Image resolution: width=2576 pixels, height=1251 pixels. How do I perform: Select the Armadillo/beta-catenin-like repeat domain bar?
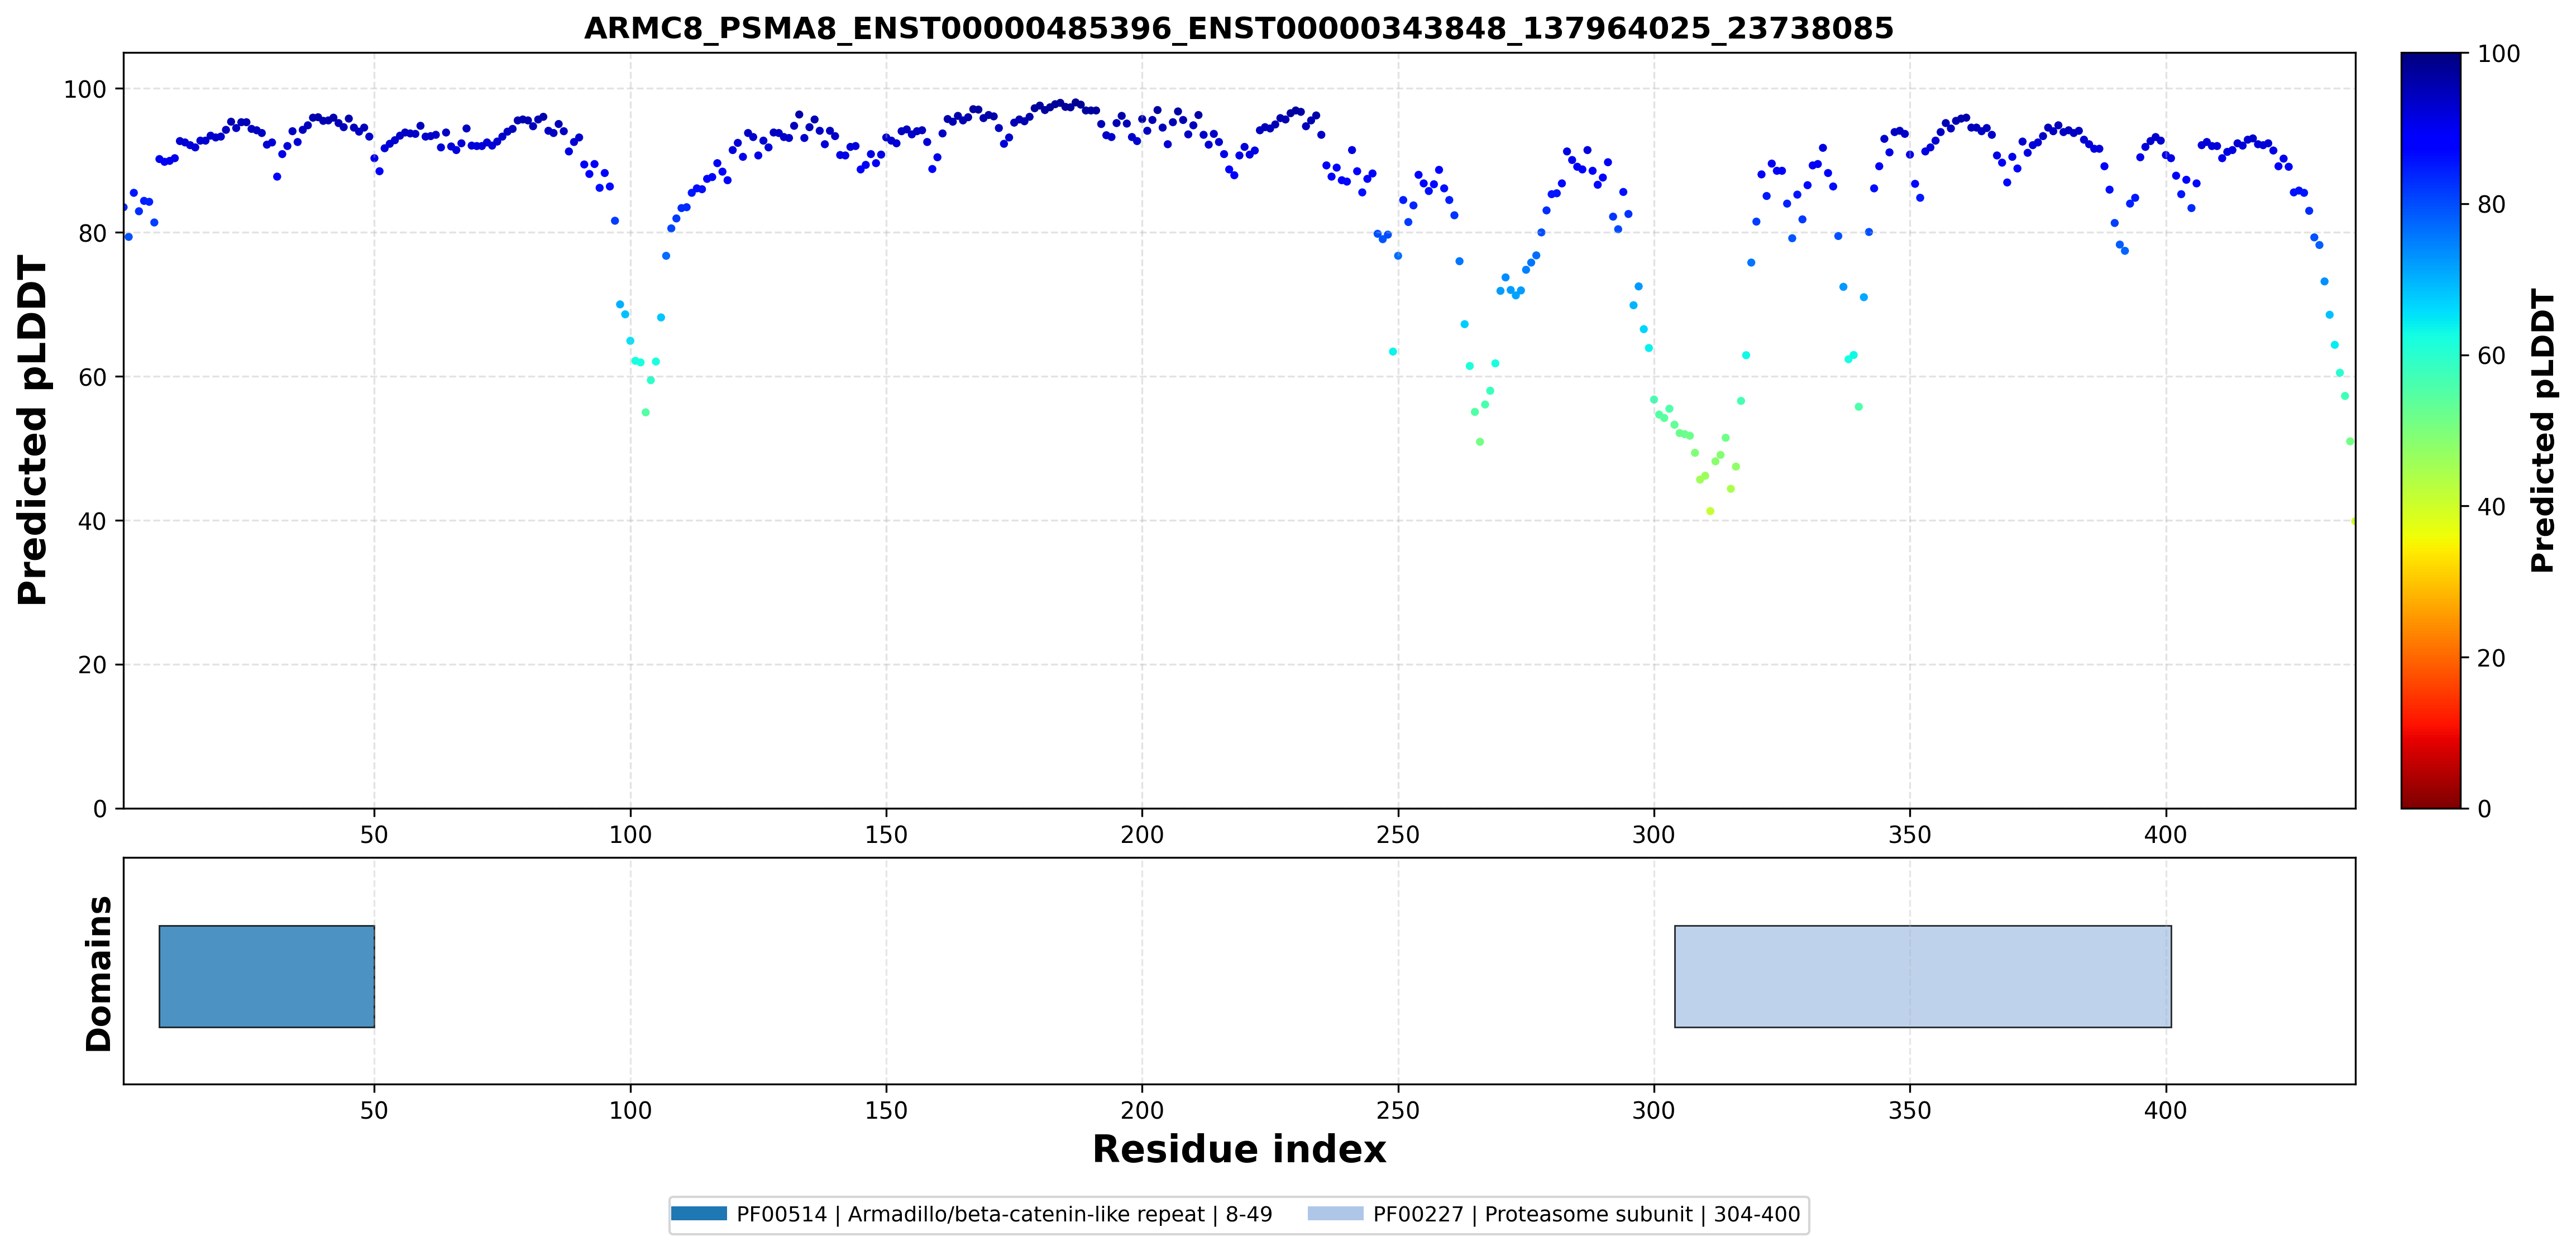pos(267,976)
